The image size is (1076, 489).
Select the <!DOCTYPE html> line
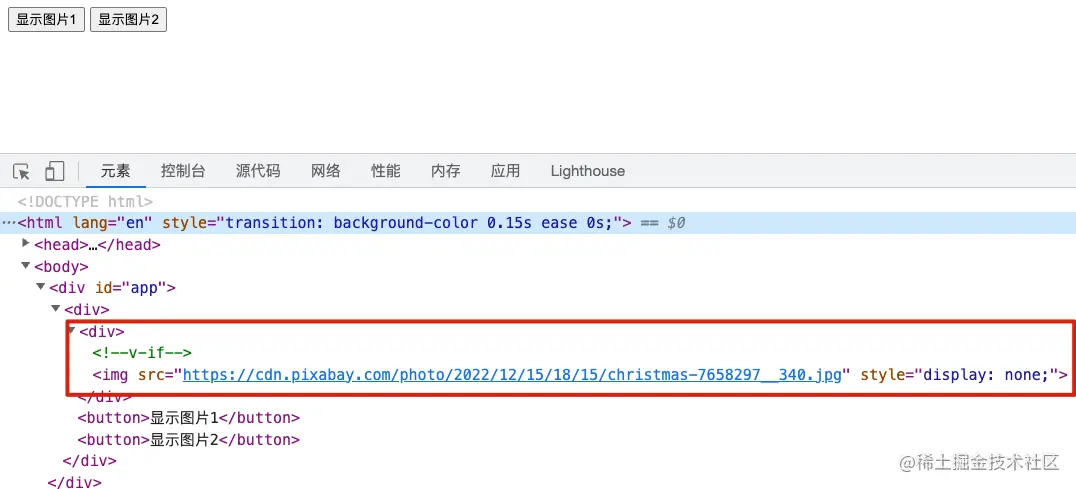click(85, 202)
